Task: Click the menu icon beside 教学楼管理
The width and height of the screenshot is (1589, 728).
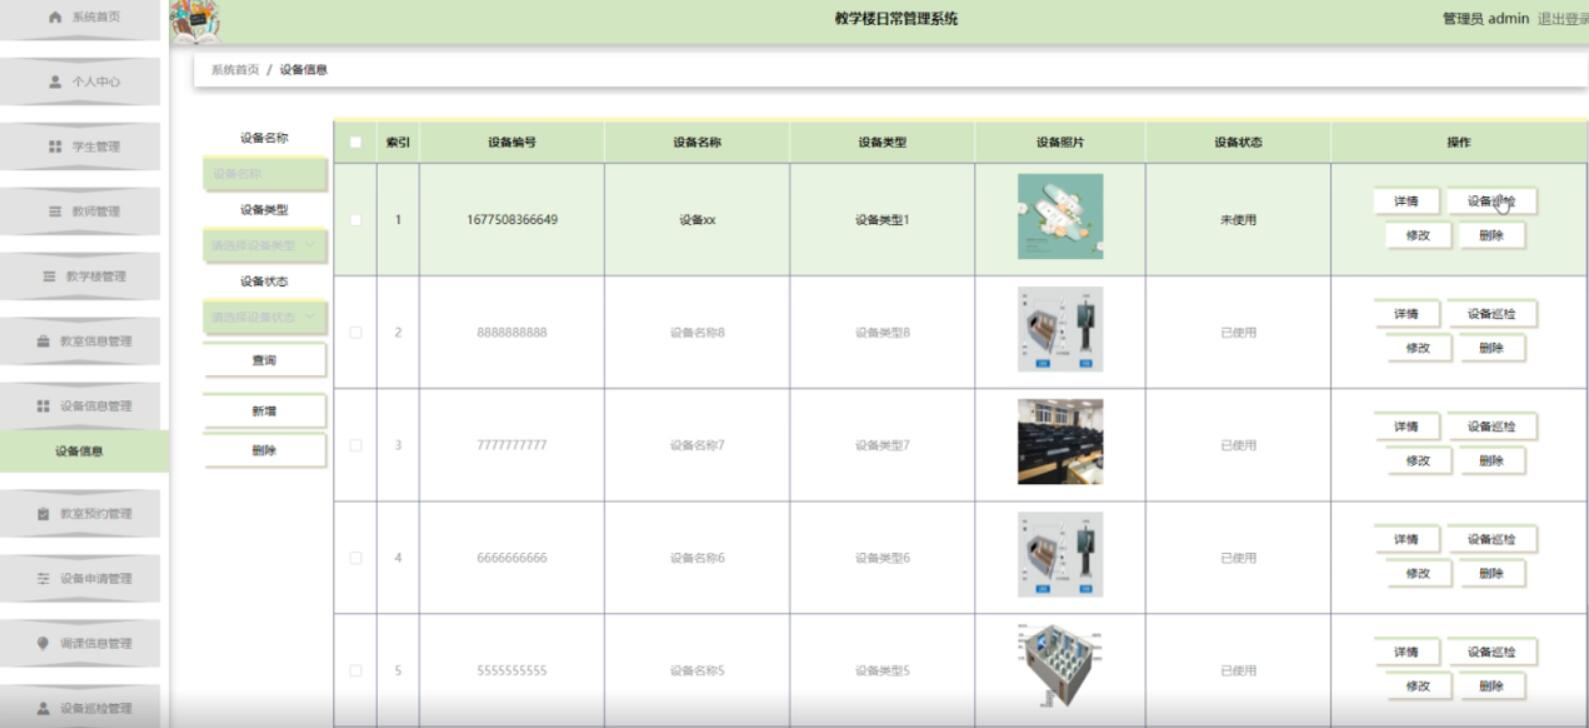Action: pyautogui.click(x=49, y=277)
